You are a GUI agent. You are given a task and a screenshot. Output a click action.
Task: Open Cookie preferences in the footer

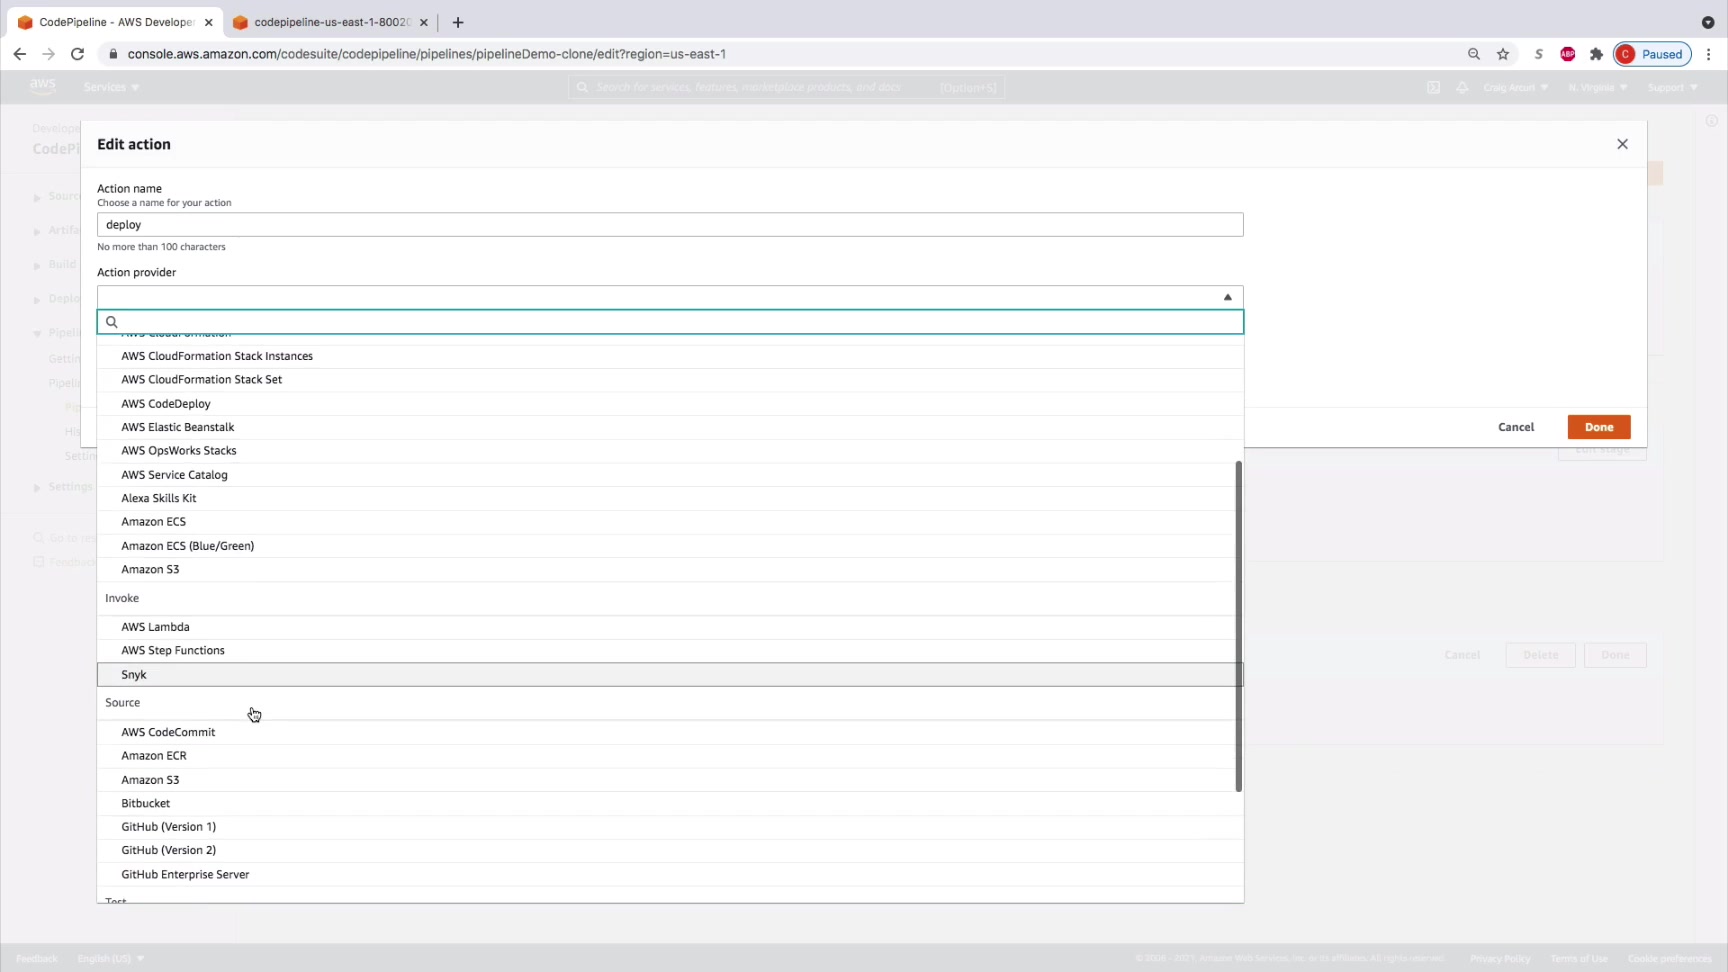coord(1670,958)
